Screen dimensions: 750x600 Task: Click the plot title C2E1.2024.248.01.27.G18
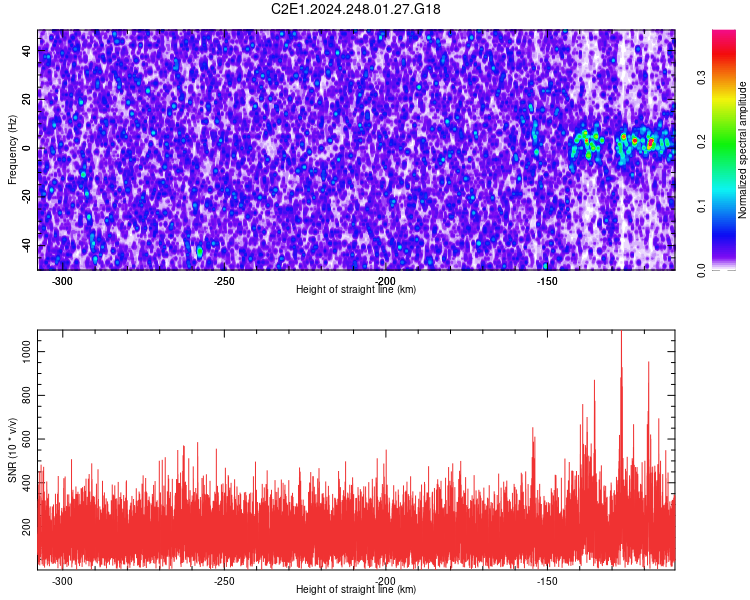coord(355,9)
